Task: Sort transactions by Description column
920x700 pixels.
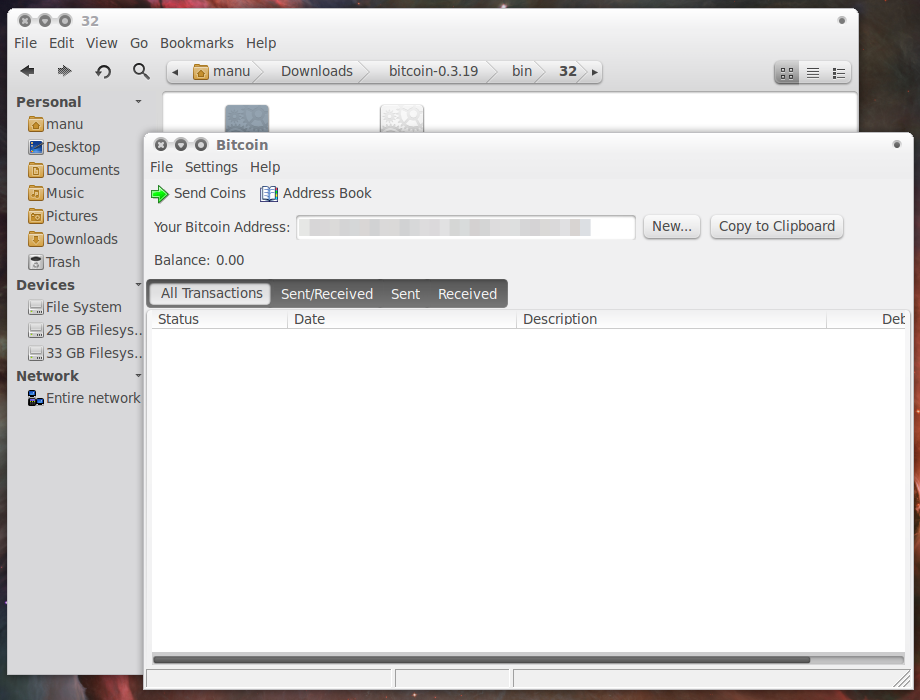Action: tap(671, 319)
